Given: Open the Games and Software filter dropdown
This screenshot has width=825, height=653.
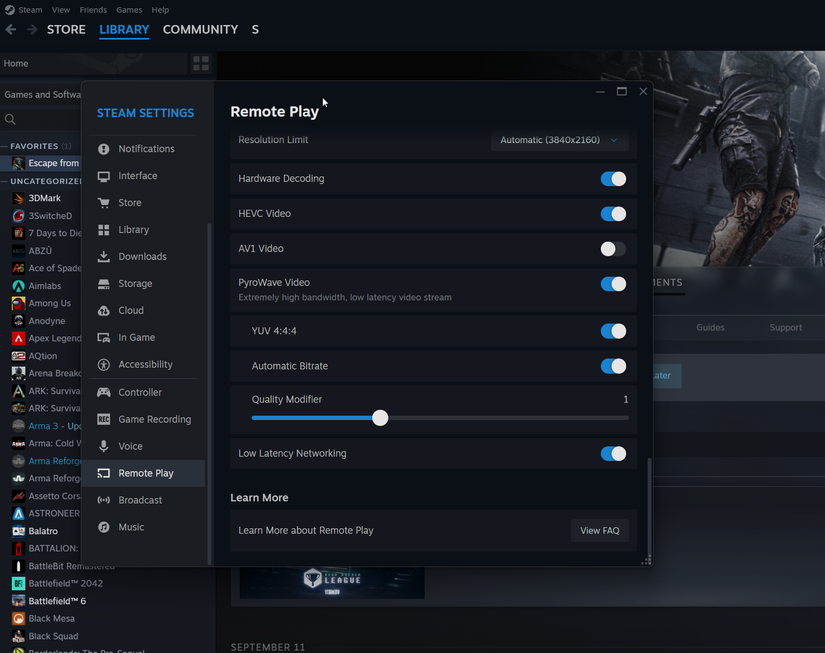Looking at the screenshot, I should (x=42, y=95).
